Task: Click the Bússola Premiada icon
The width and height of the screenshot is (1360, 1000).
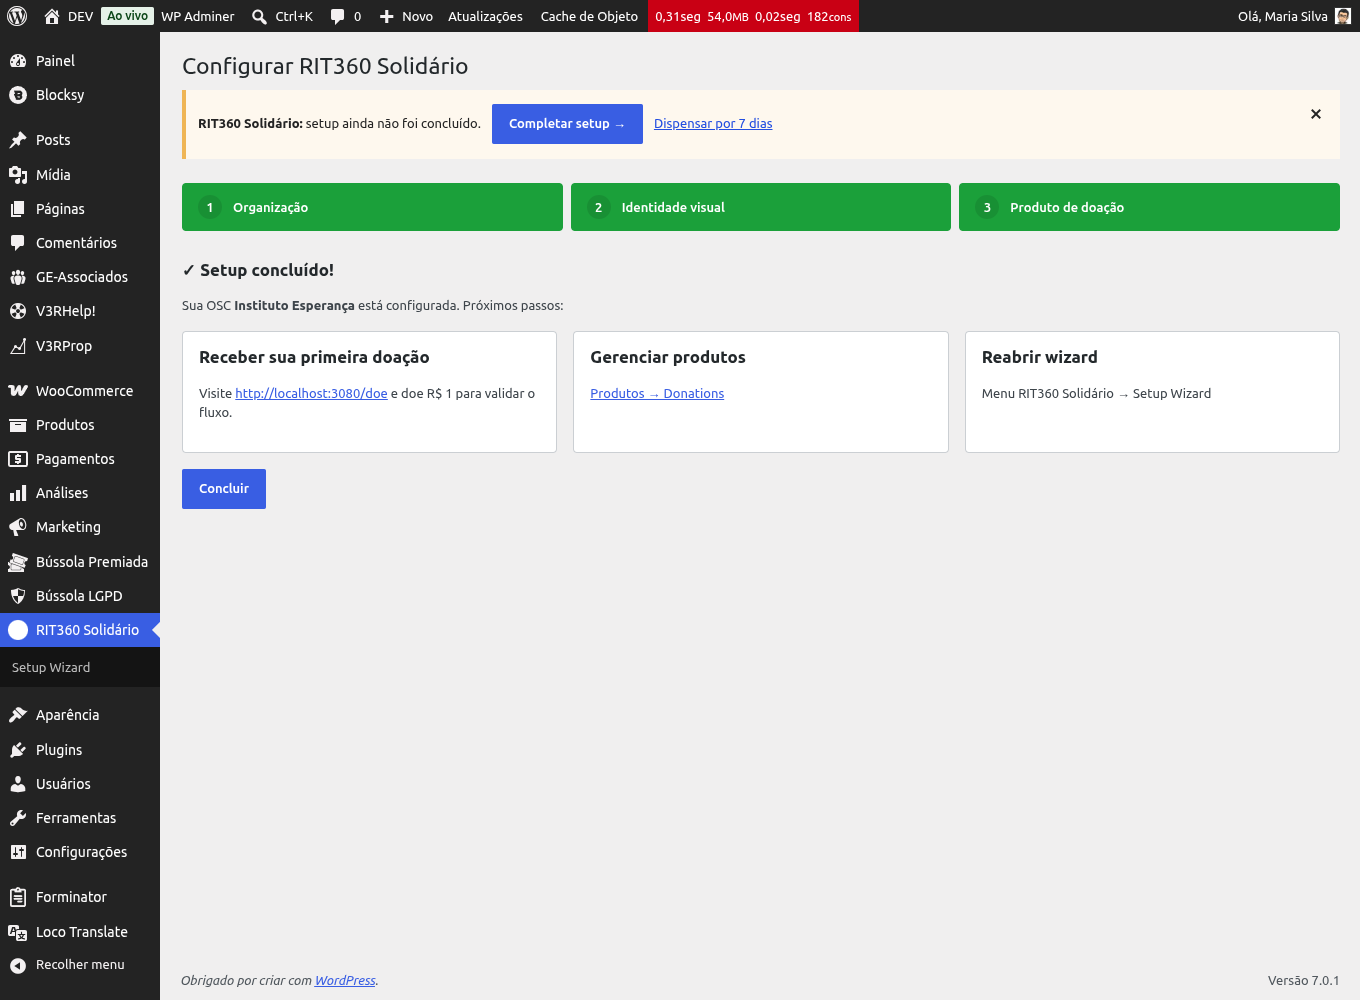Action: (x=18, y=562)
